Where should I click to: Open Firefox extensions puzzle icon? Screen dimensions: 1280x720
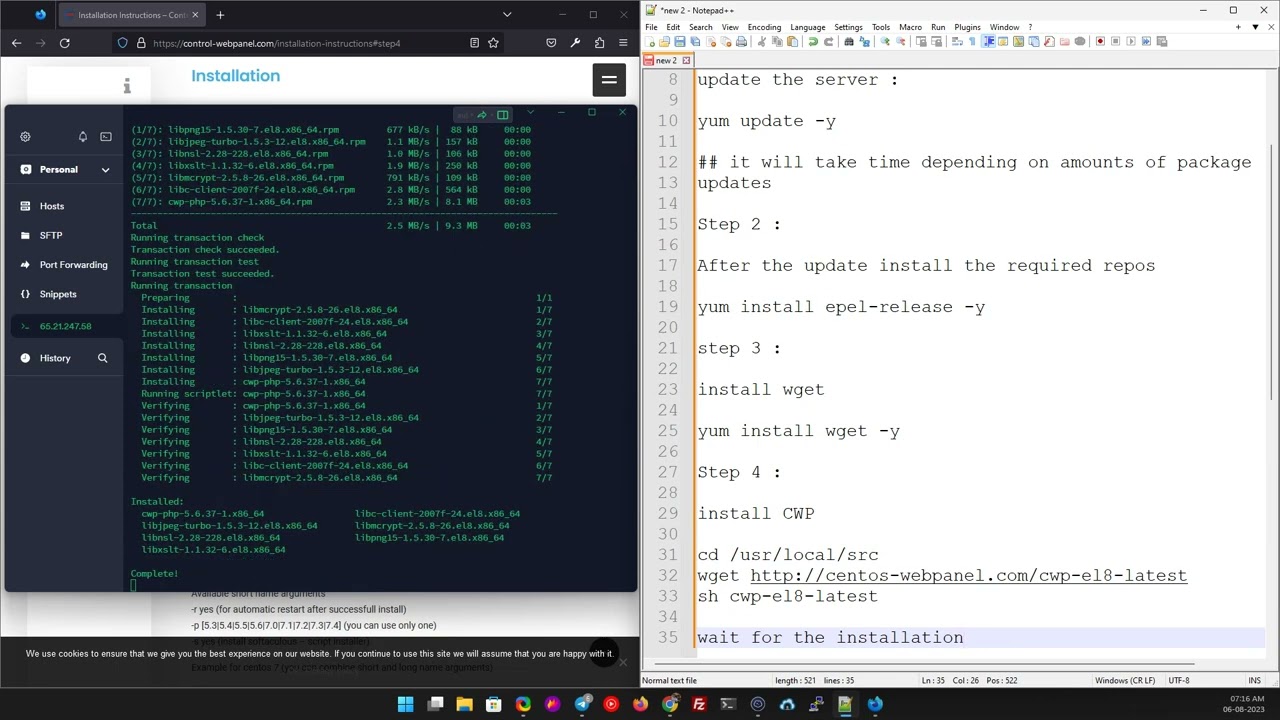pos(599,43)
